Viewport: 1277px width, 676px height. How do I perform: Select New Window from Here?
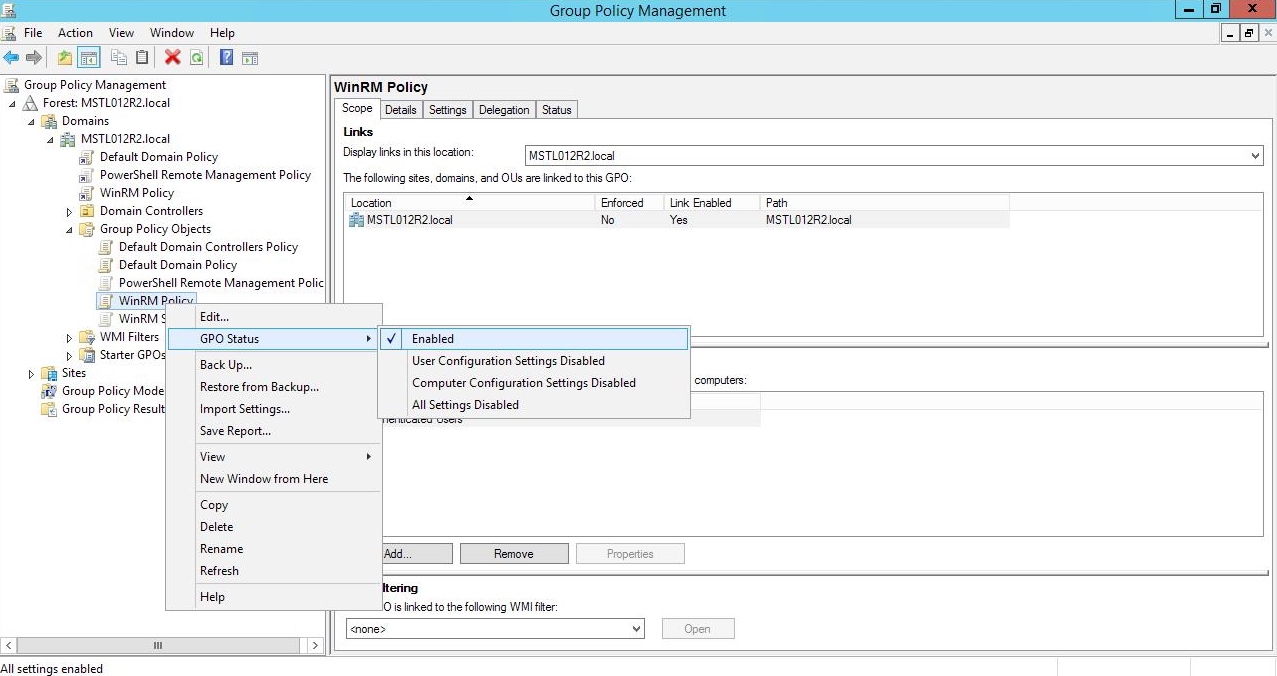pyautogui.click(x=274, y=479)
